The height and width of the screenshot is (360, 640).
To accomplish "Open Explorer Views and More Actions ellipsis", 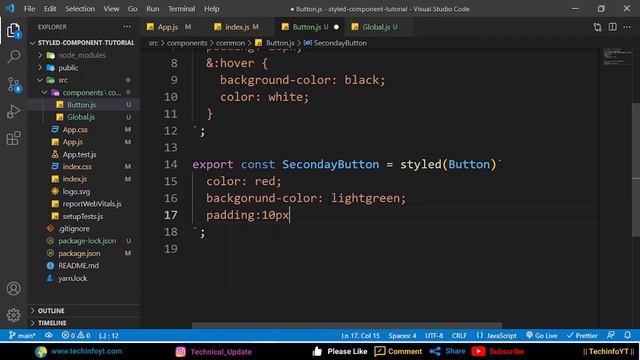I will point(127,27).
